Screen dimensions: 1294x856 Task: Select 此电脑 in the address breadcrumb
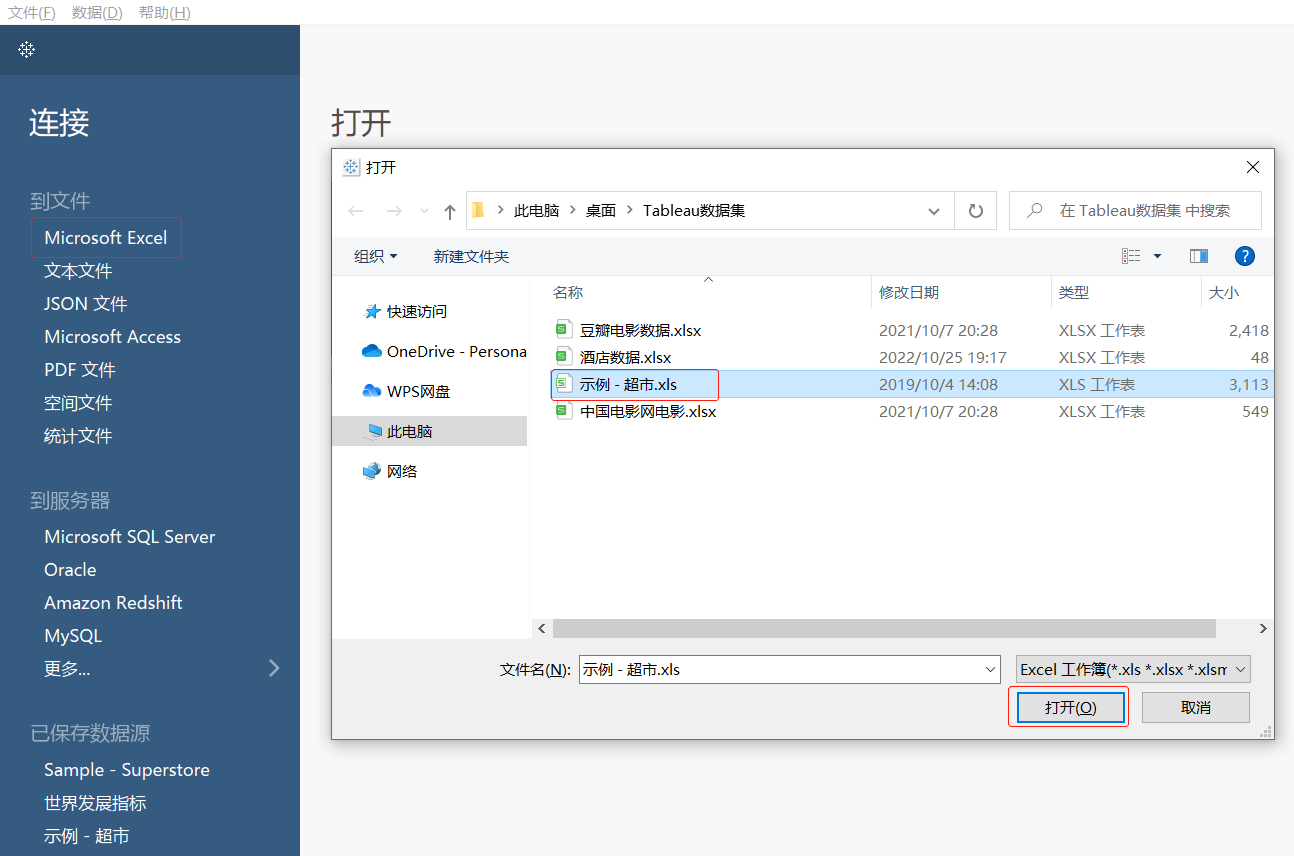pos(536,210)
